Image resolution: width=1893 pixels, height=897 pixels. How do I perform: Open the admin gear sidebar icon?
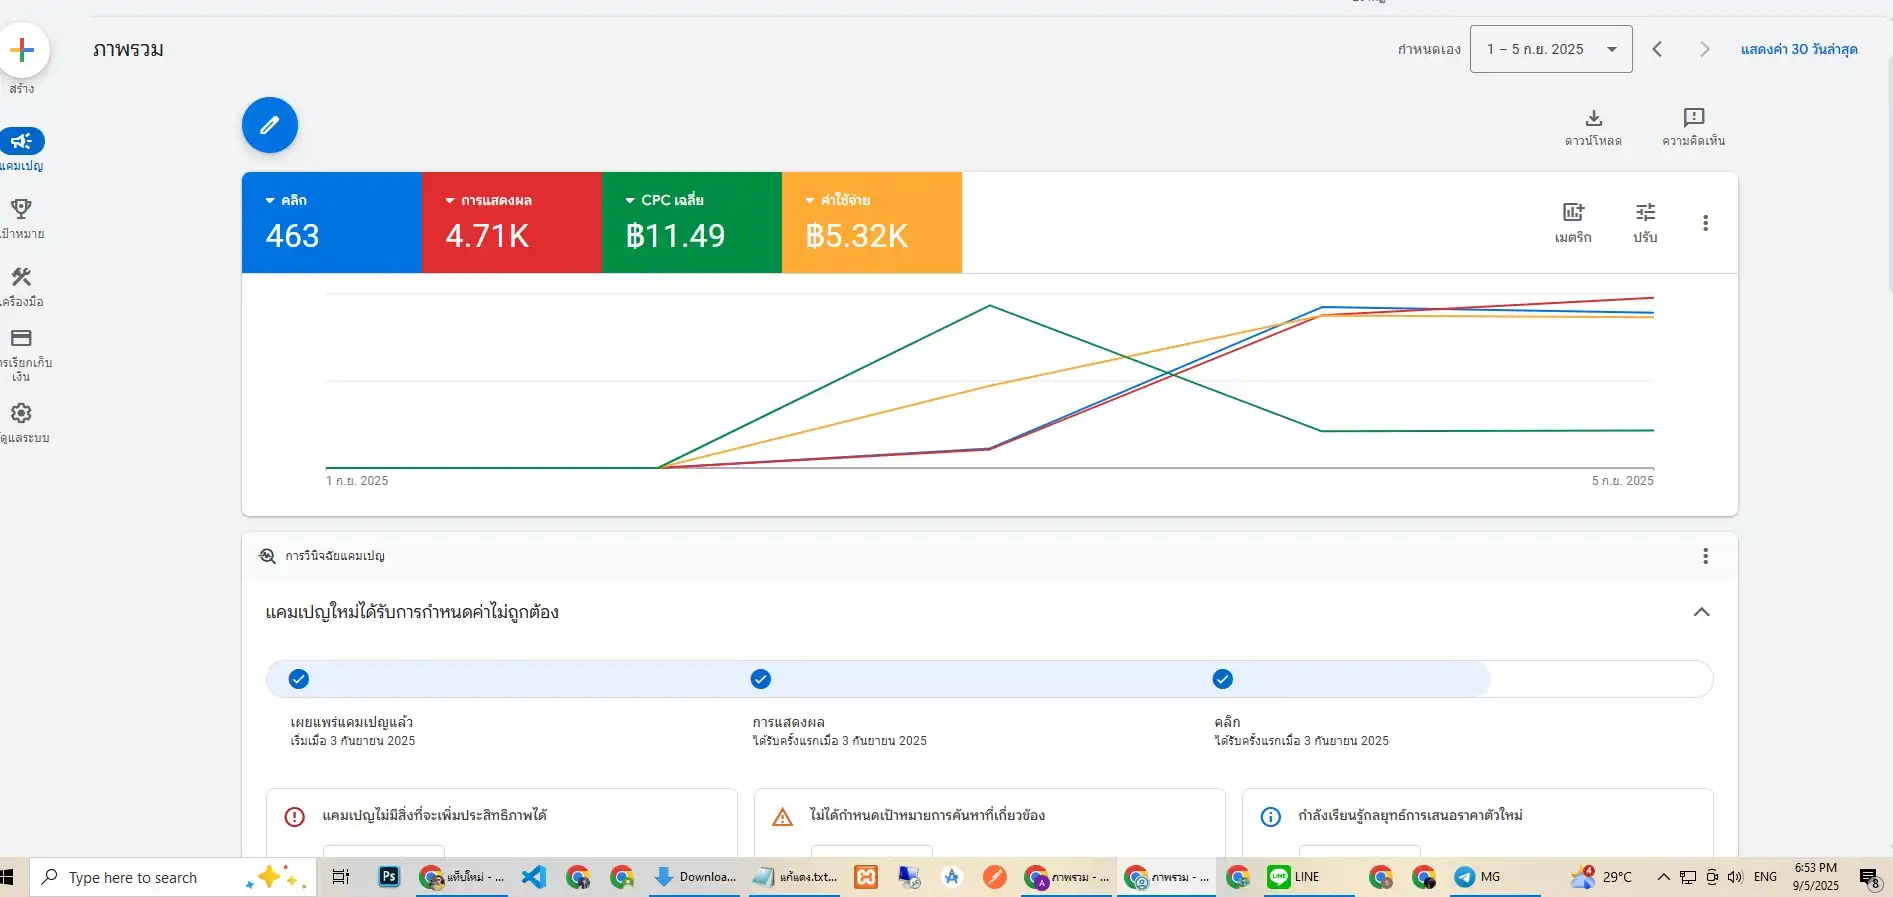point(21,413)
